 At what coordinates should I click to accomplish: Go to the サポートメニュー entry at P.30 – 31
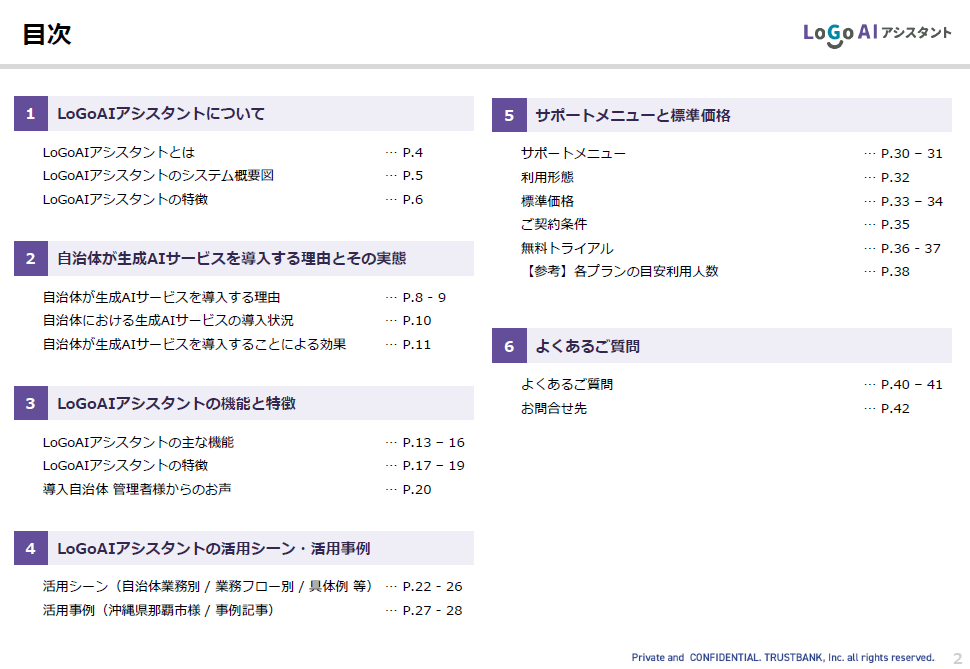[x=573, y=153]
